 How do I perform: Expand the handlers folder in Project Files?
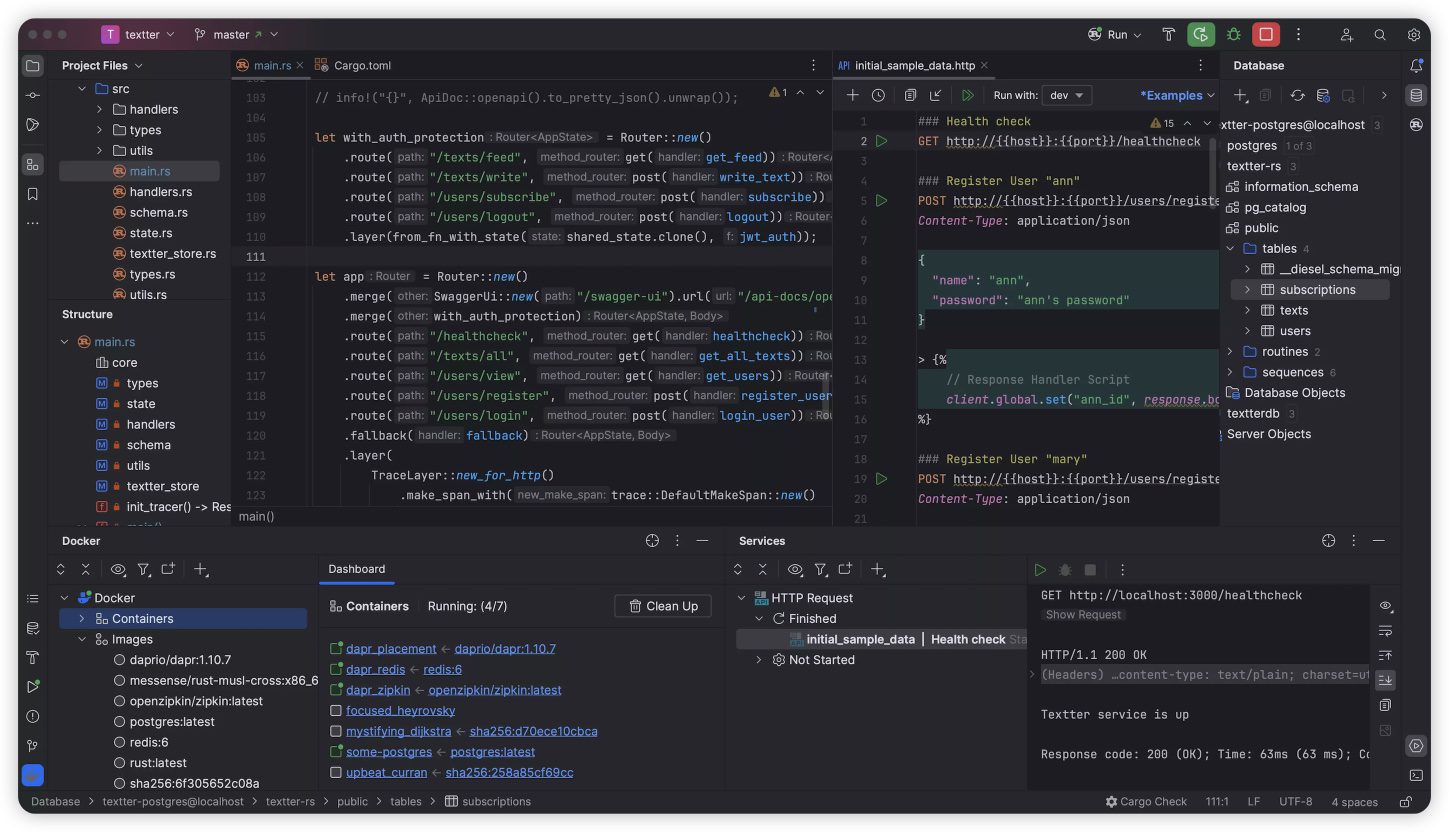coord(100,109)
